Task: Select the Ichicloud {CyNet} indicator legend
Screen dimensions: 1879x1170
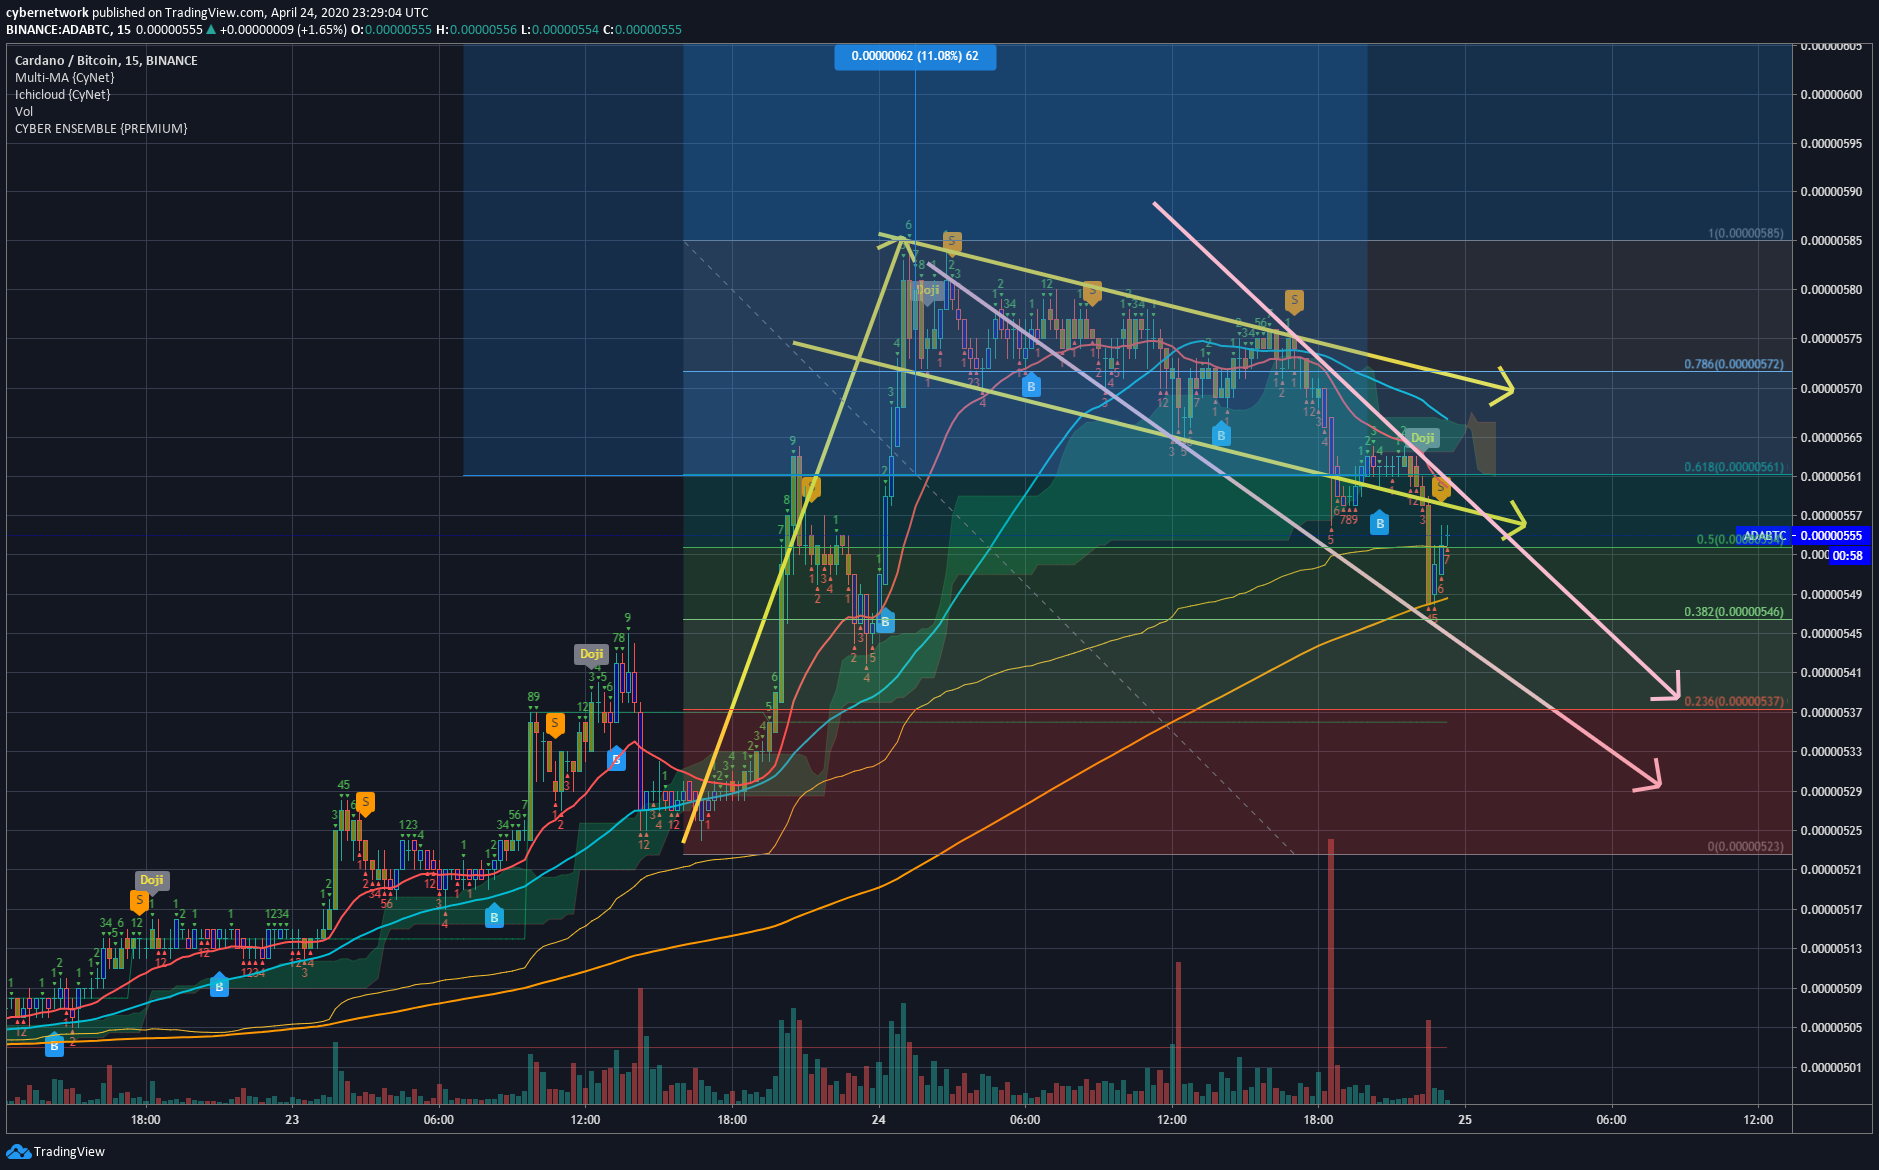Action: pyautogui.click(x=63, y=95)
